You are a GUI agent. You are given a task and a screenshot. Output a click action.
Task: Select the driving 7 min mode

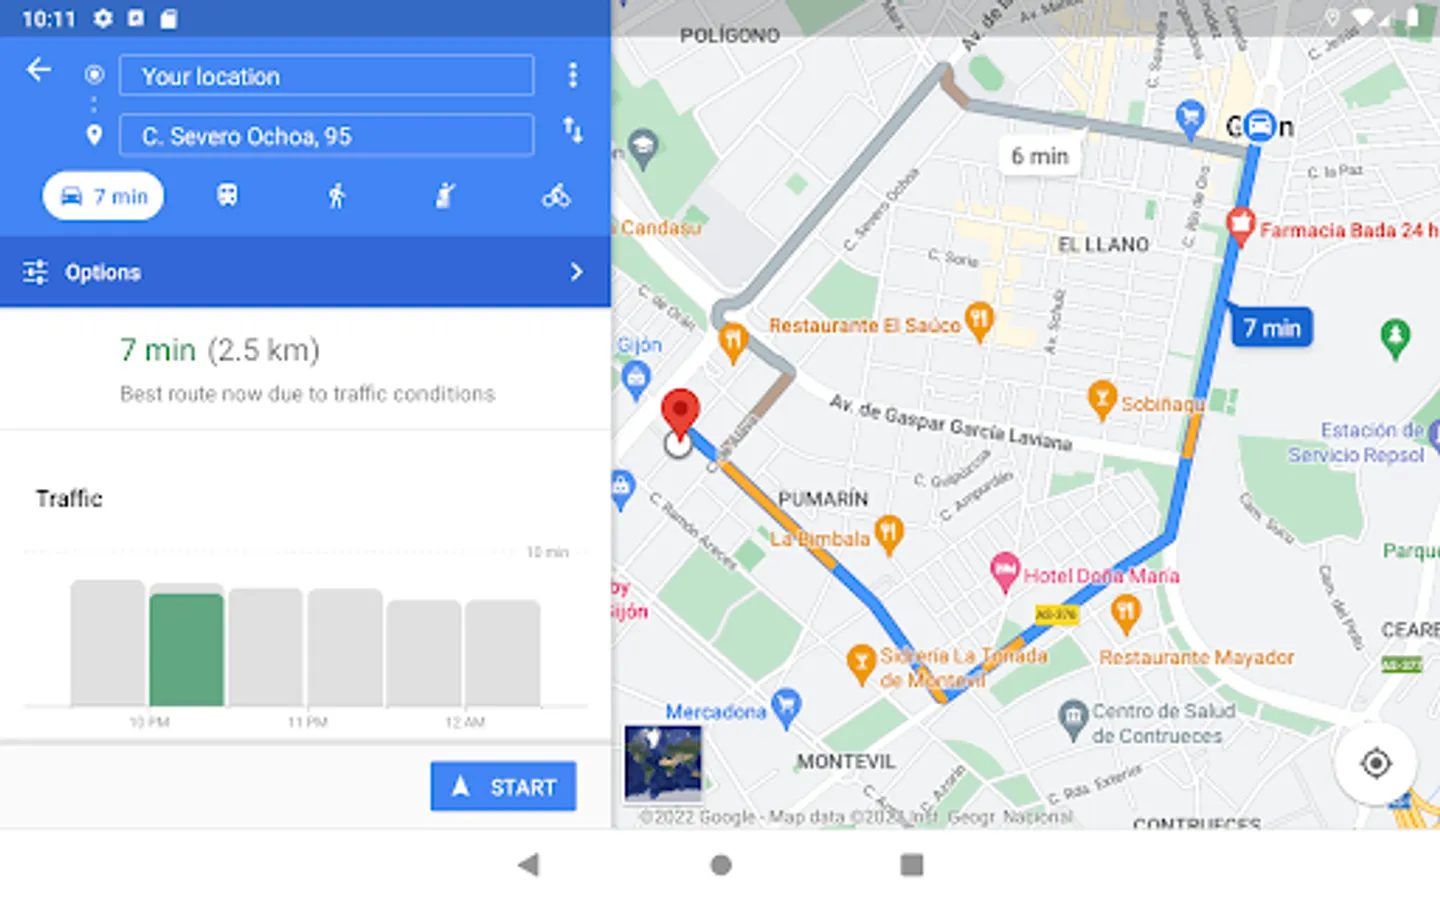point(104,196)
